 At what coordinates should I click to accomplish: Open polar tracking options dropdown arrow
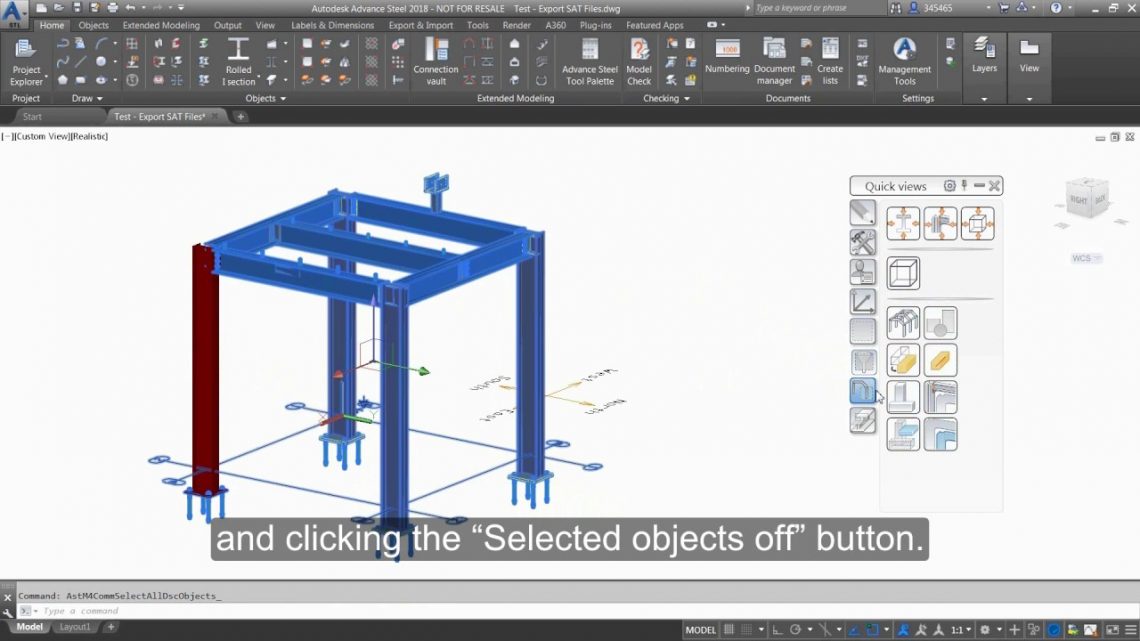(x=810, y=629)
